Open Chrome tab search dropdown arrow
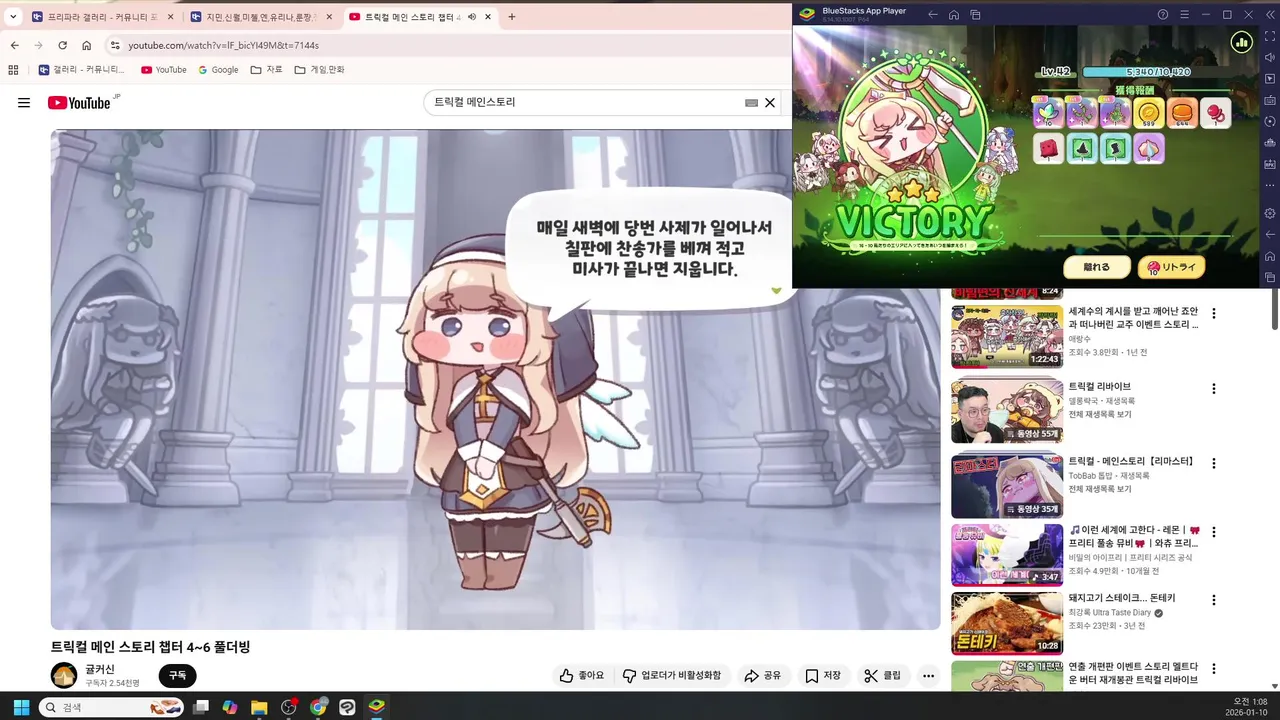The image size is (1280, 720). [x=13, y=17]
